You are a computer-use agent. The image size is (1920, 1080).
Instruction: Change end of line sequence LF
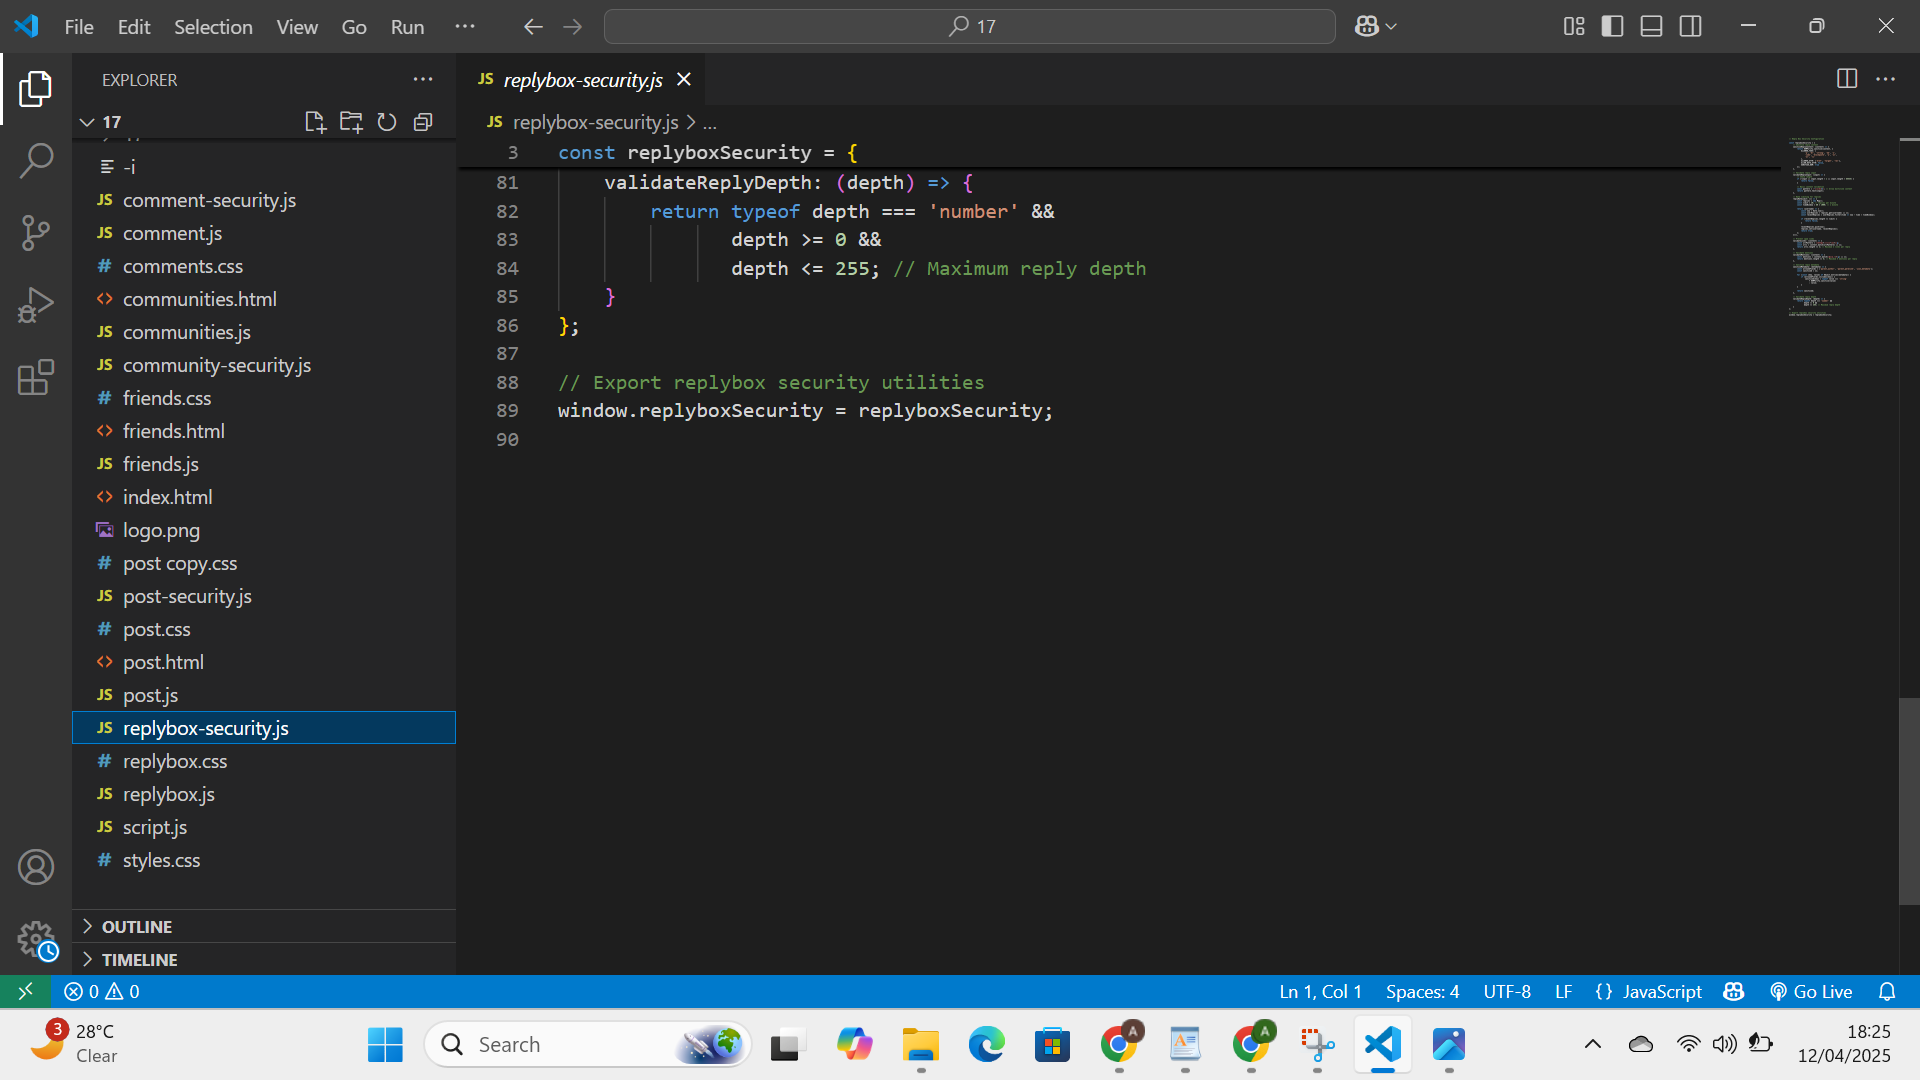1563,991
